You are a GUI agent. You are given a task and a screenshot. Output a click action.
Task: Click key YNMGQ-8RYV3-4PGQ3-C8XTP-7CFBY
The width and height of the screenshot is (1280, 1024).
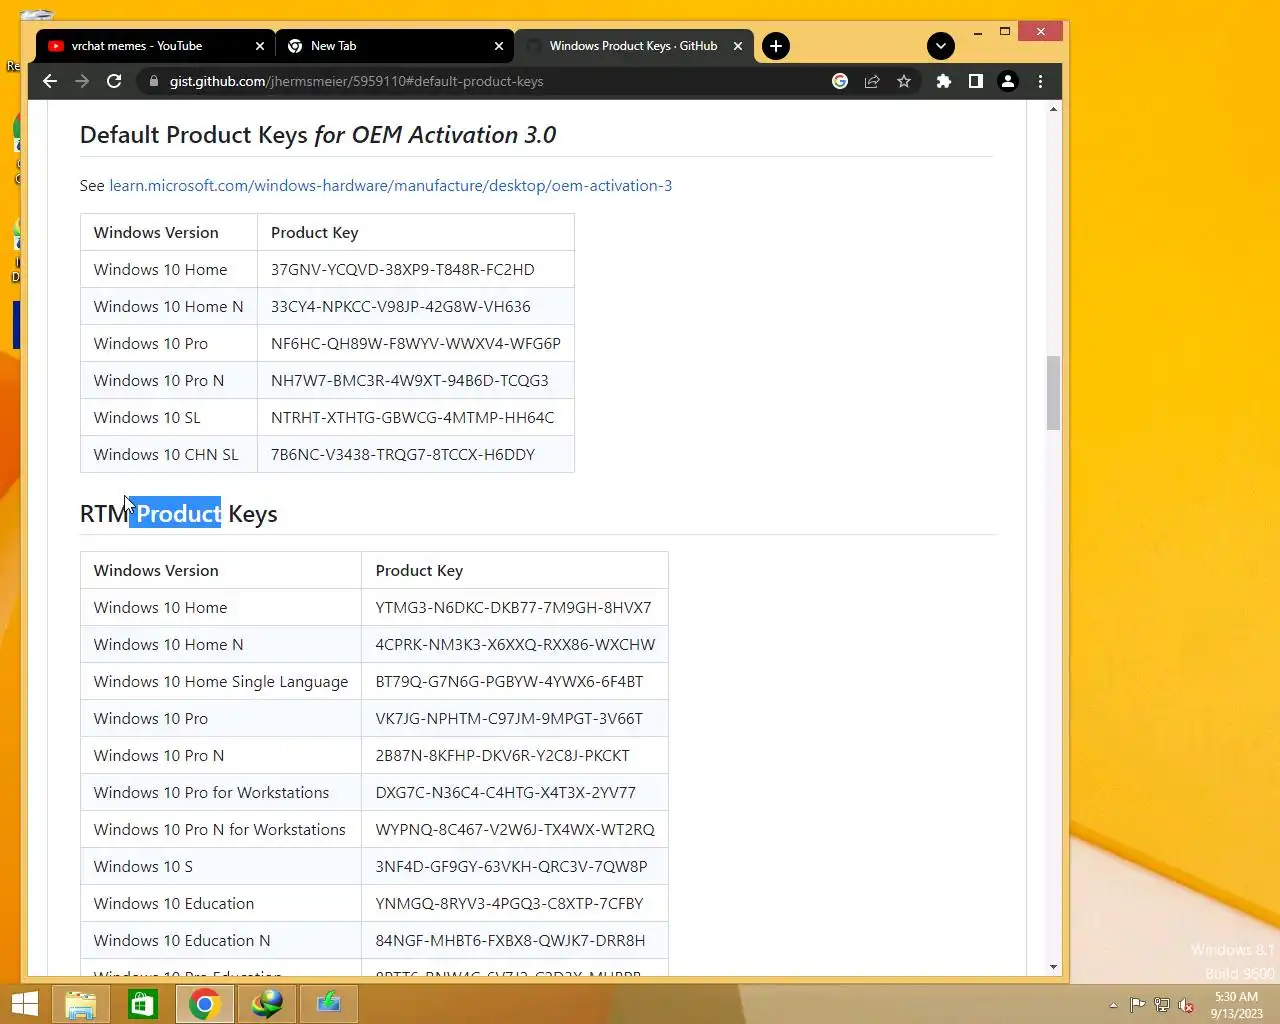(x=509, y=904)
